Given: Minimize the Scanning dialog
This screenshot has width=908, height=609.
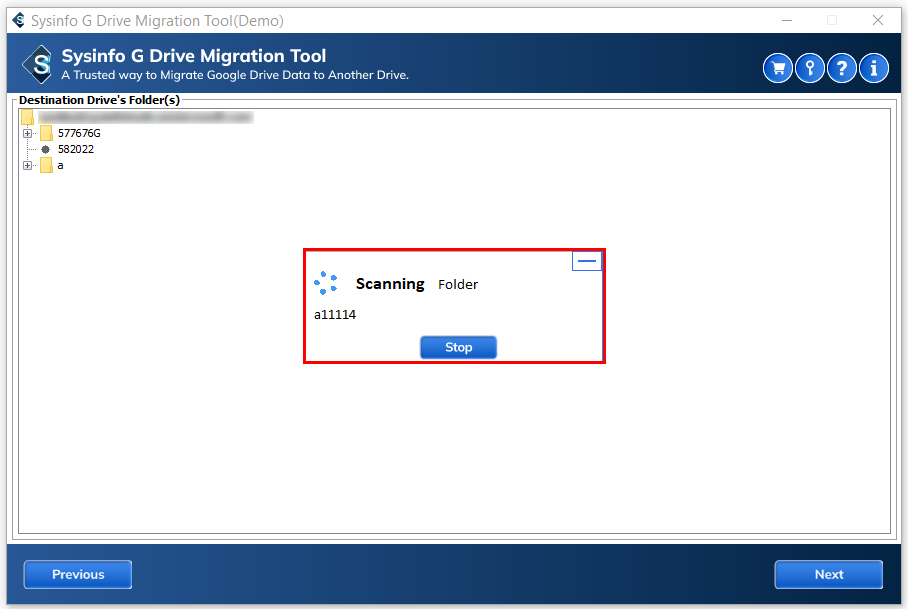Looking at the screenshot, I should 587,261.
